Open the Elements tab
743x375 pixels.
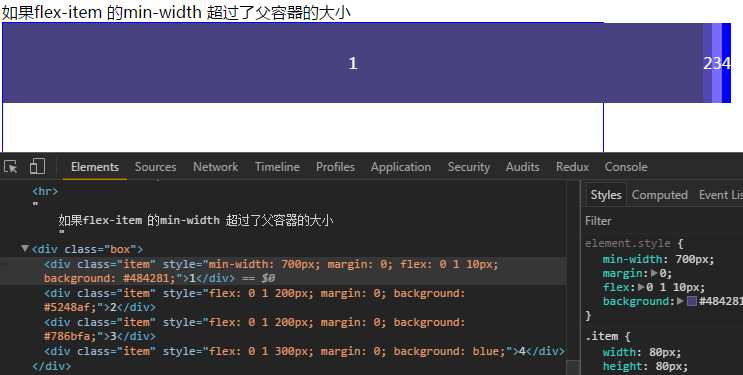click(x=95, y=167)
